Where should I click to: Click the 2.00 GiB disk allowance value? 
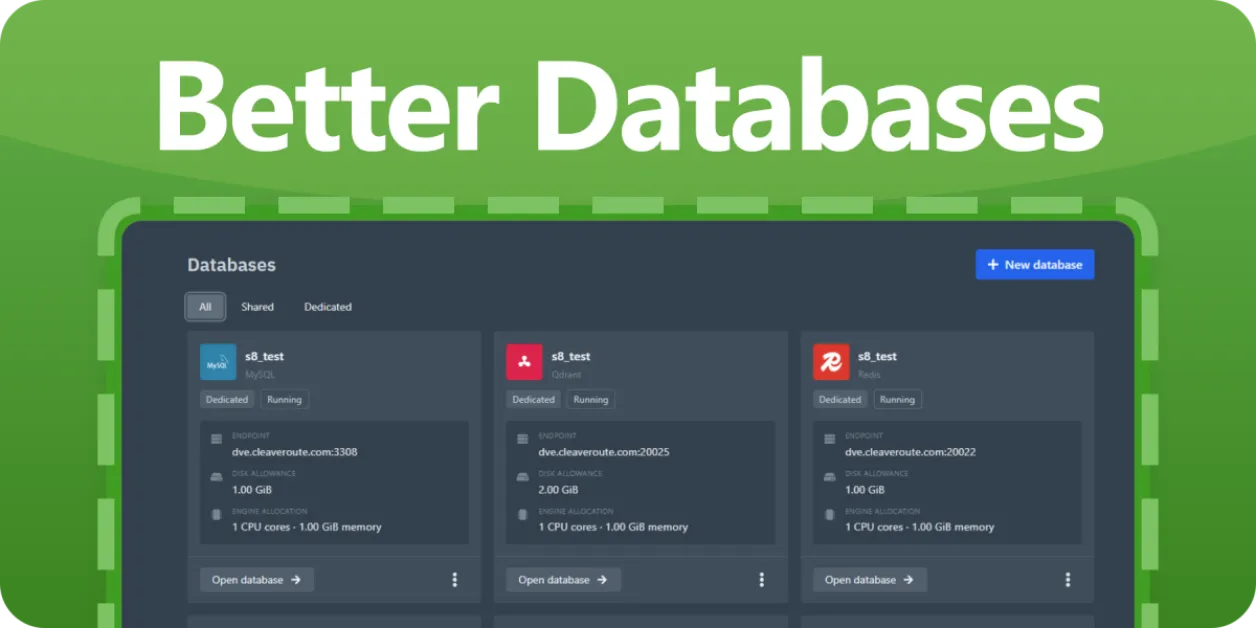pyautogui.click(x=558, y=490)
